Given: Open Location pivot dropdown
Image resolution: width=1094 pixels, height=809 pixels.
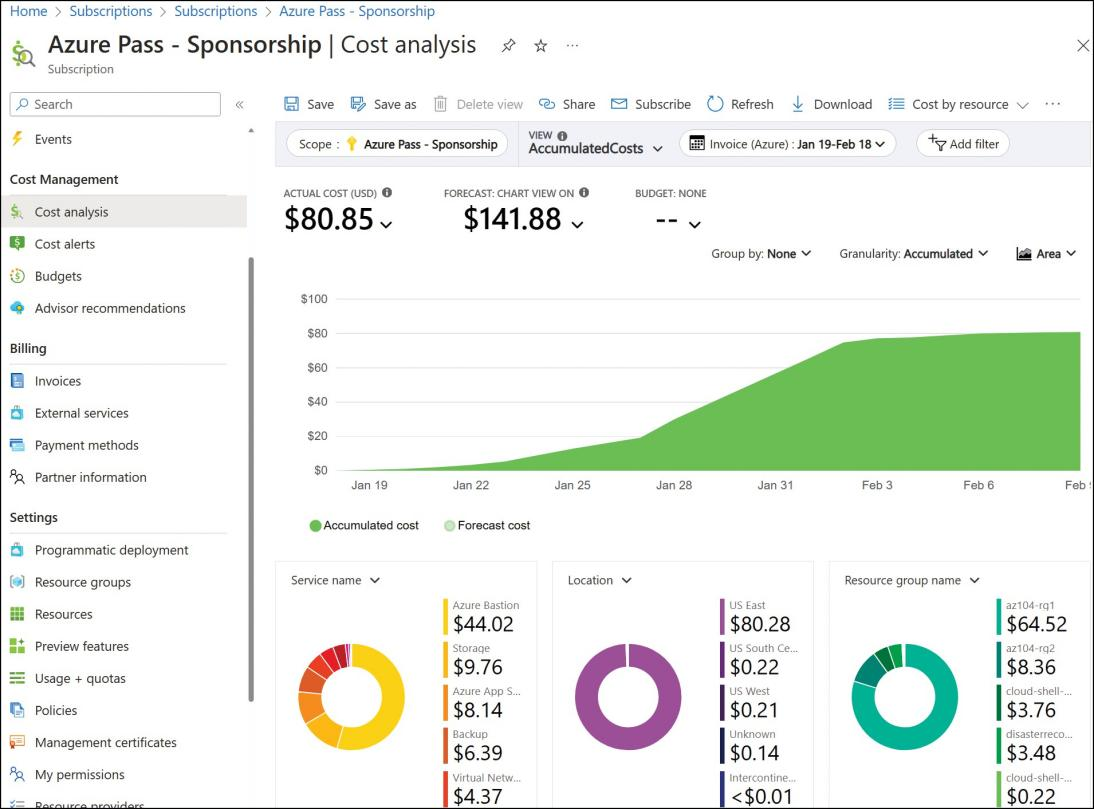Looking at the screenshot, I should pyautogui.click(x=599, y=580).
